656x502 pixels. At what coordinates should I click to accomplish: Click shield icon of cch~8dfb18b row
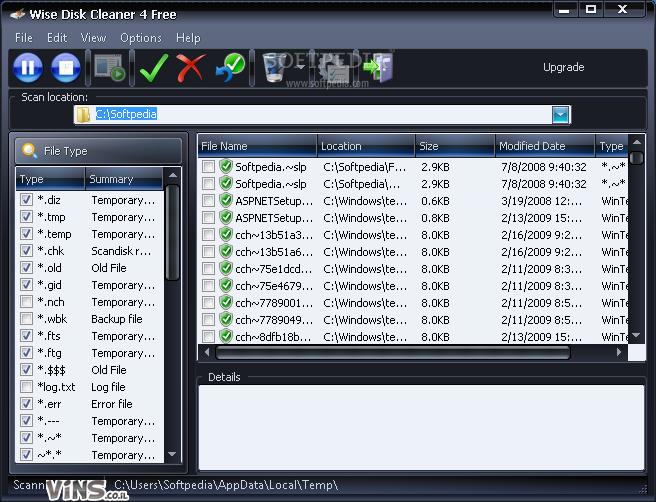click(x=226, y=336)
